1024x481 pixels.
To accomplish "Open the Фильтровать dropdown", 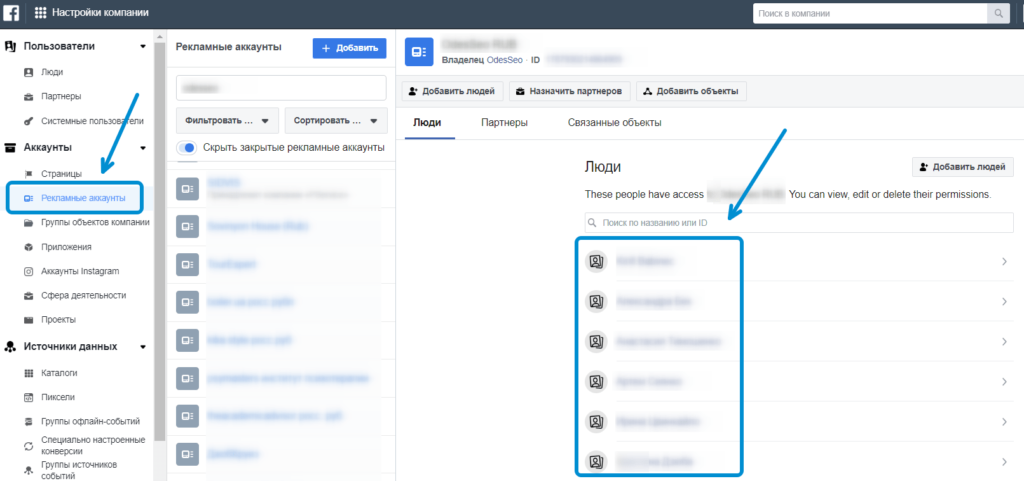I will (227, 121).
